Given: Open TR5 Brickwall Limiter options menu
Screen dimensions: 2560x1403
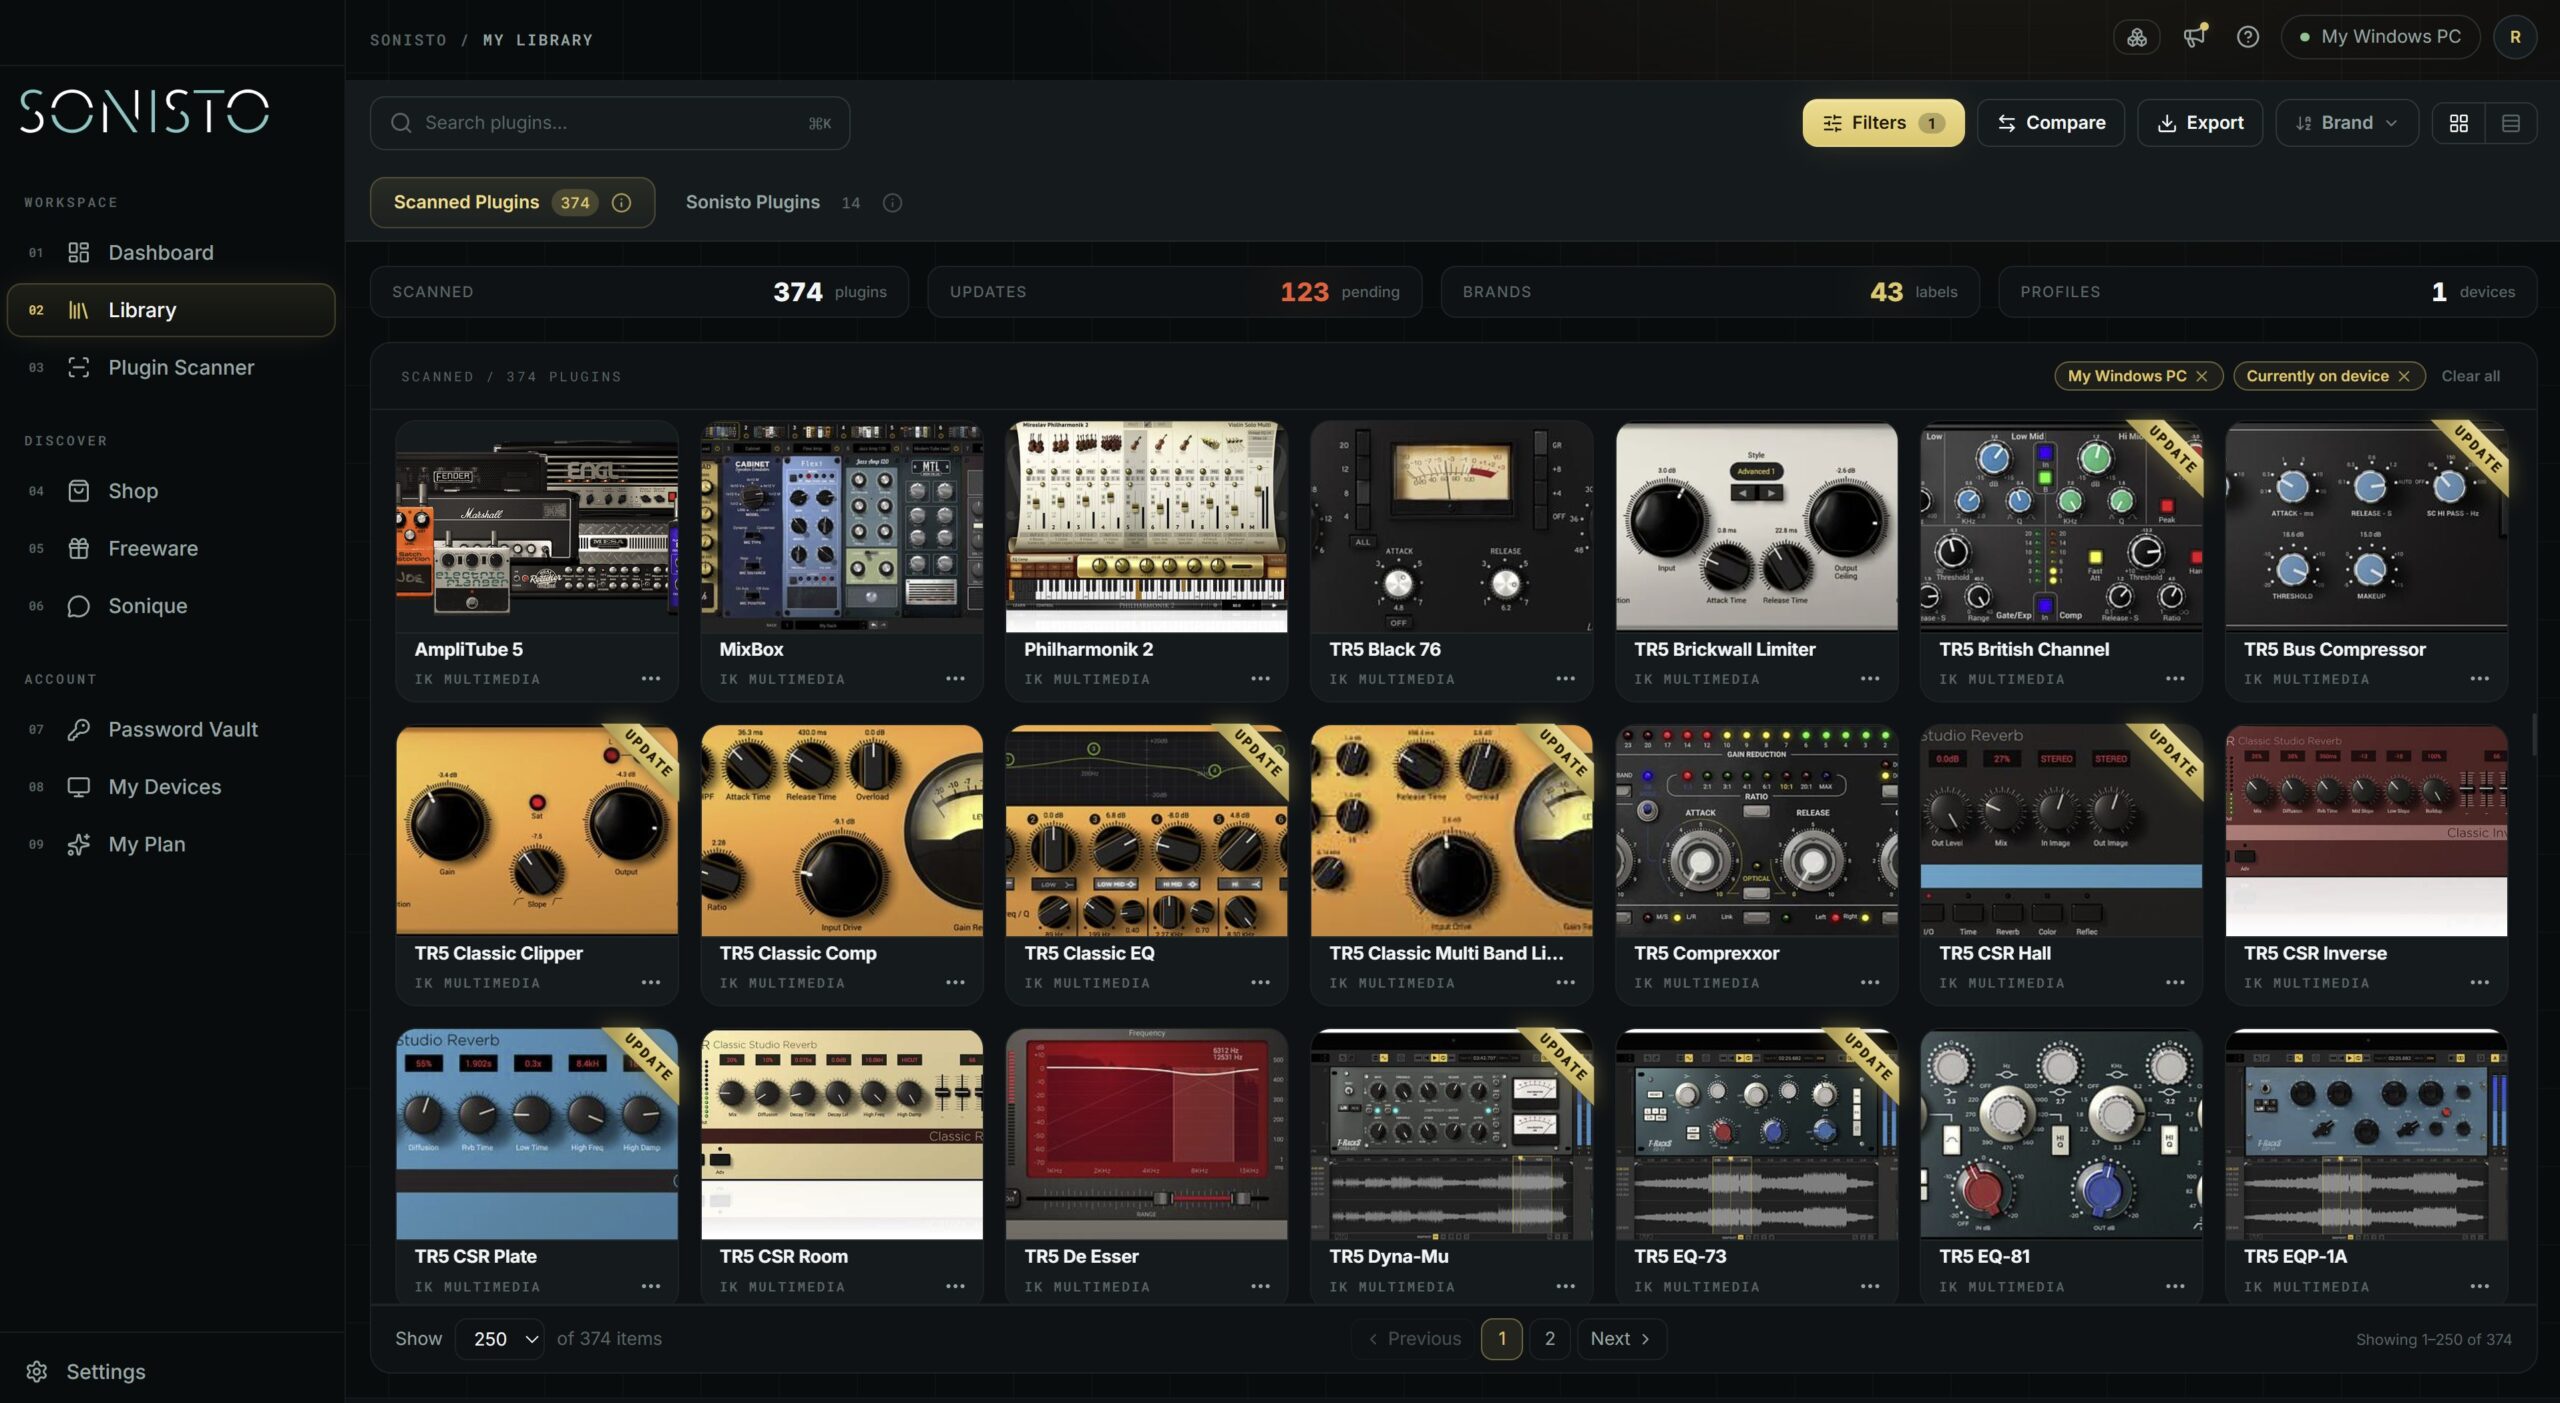Looking at the screenshot, I should (x=1870, y=679).
